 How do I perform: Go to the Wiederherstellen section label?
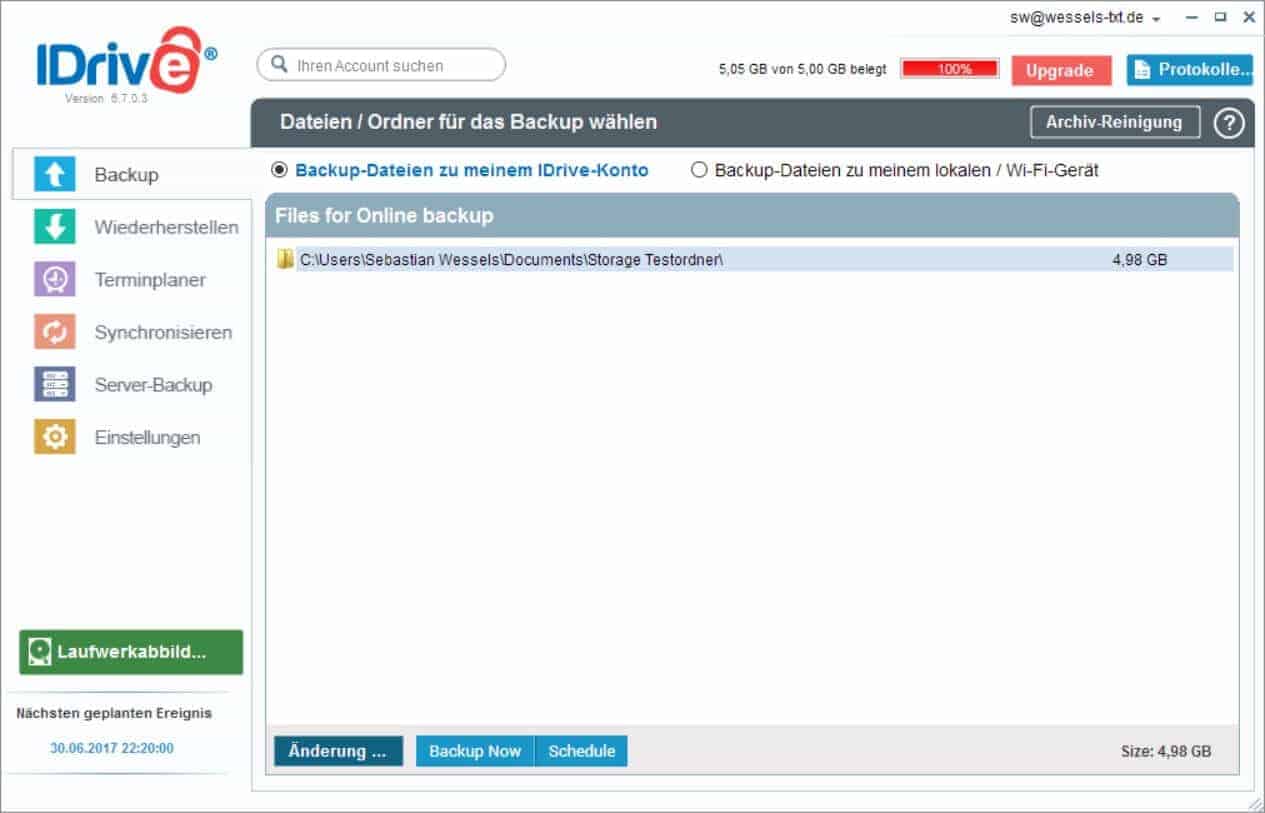click(167, 227)
